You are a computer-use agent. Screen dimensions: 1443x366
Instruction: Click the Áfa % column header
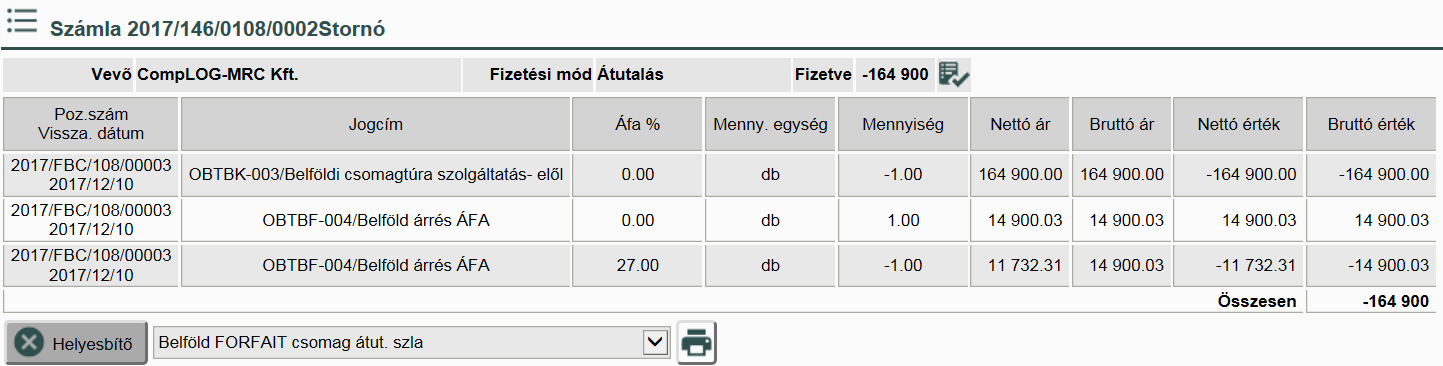637,125
